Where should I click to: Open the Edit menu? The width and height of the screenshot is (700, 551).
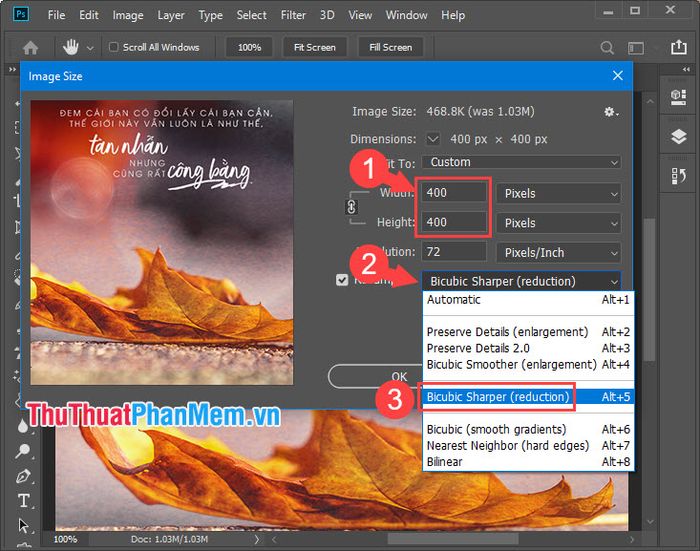coord(88,15)
